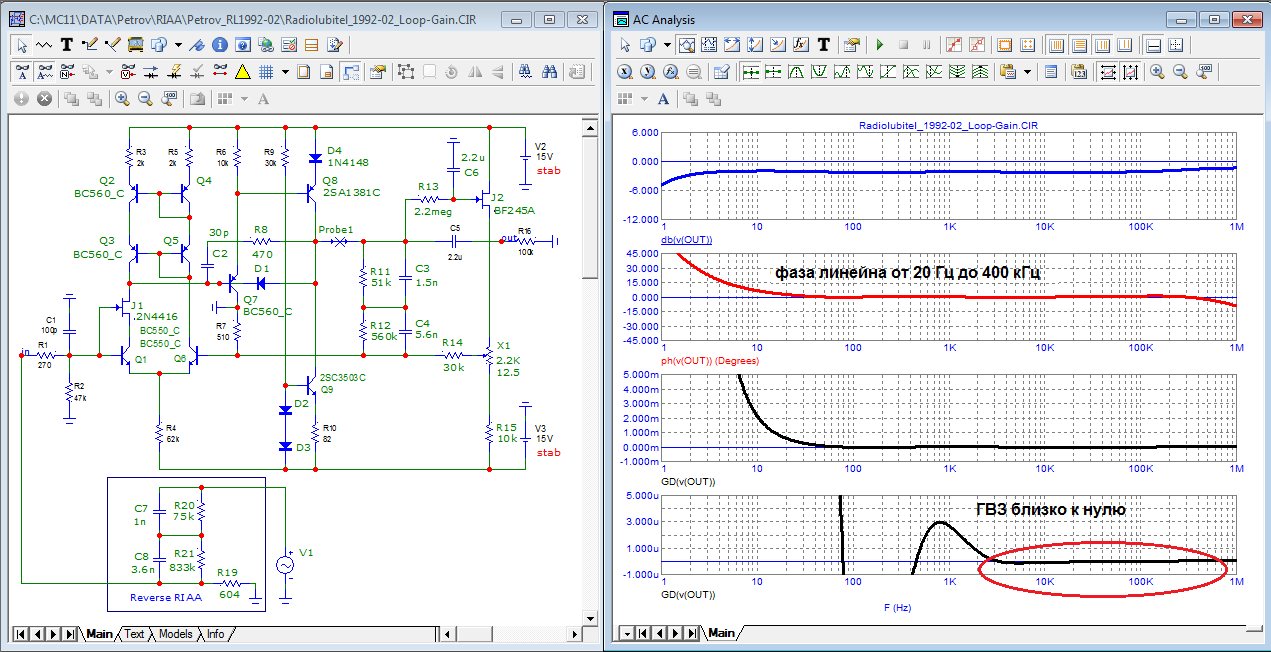This screenshot has width=1271, height=652.
Task: Switch to the Text tab in schematic
Action: tap(134, 634)
